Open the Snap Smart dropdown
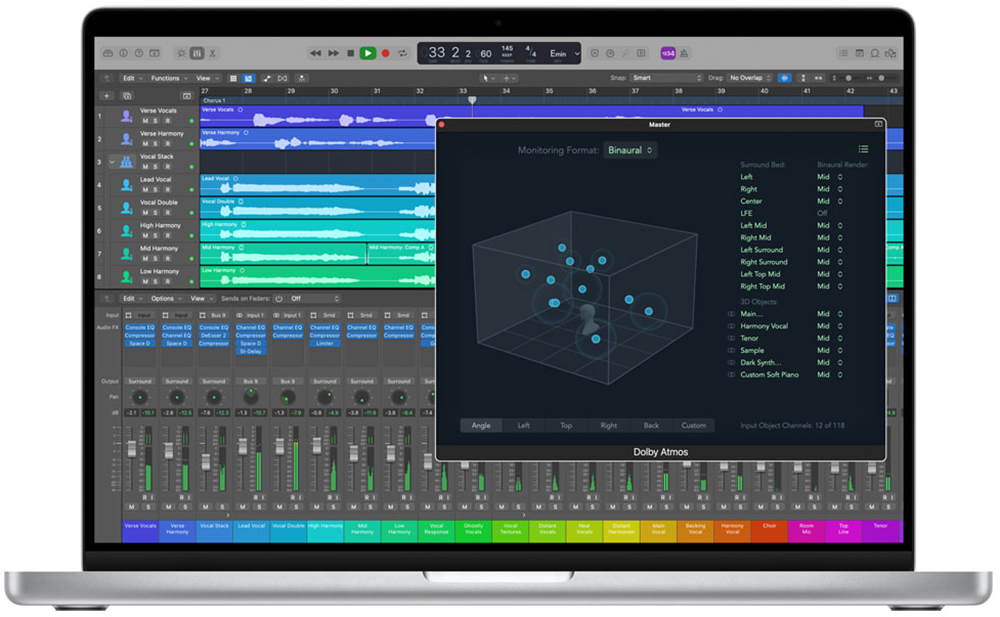1000x617 pixels. click(x=666, y=78)
